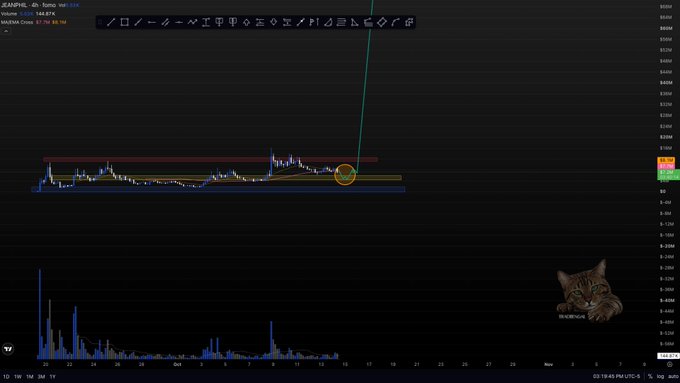This screenshot has width=680, height=383.
Task: Toggle percentage scale with % button
Action: [x=650, y=376]
